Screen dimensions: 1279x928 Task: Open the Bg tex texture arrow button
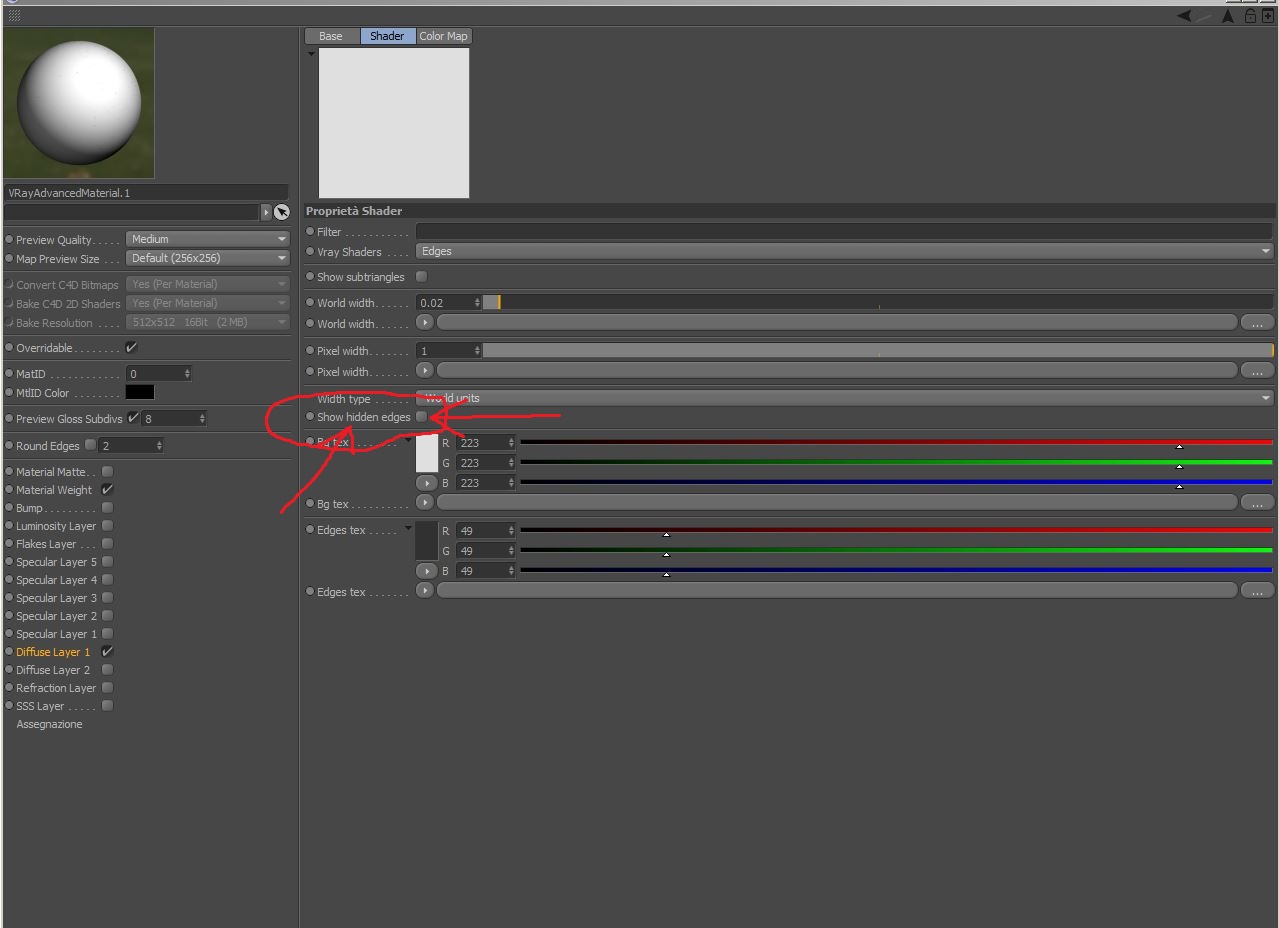425,502
